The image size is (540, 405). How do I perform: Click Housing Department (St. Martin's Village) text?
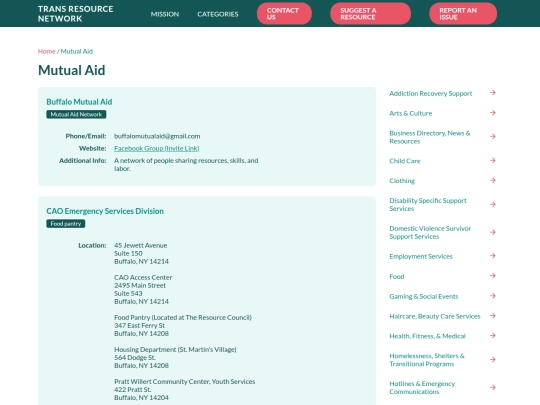pos(175,350)
